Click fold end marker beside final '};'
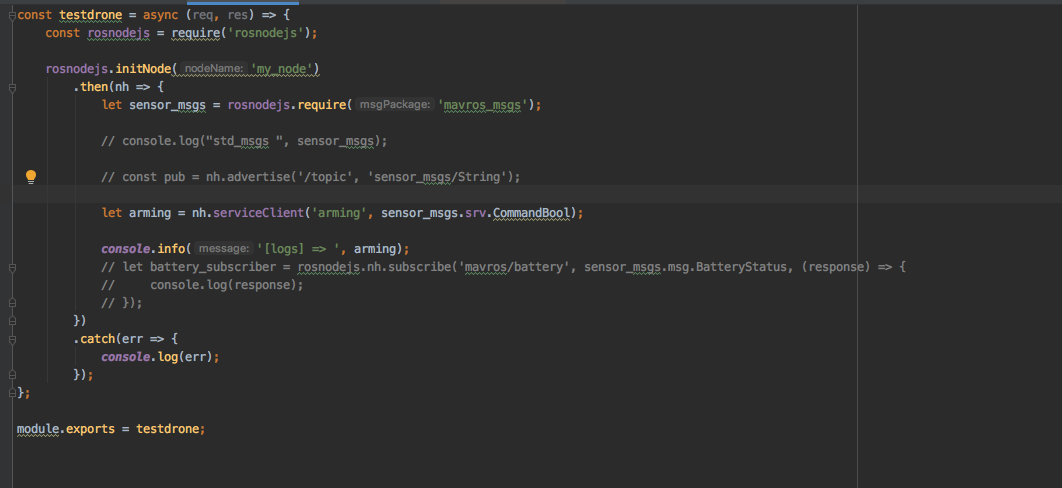 pyautogui.click(x=12, y=393)
